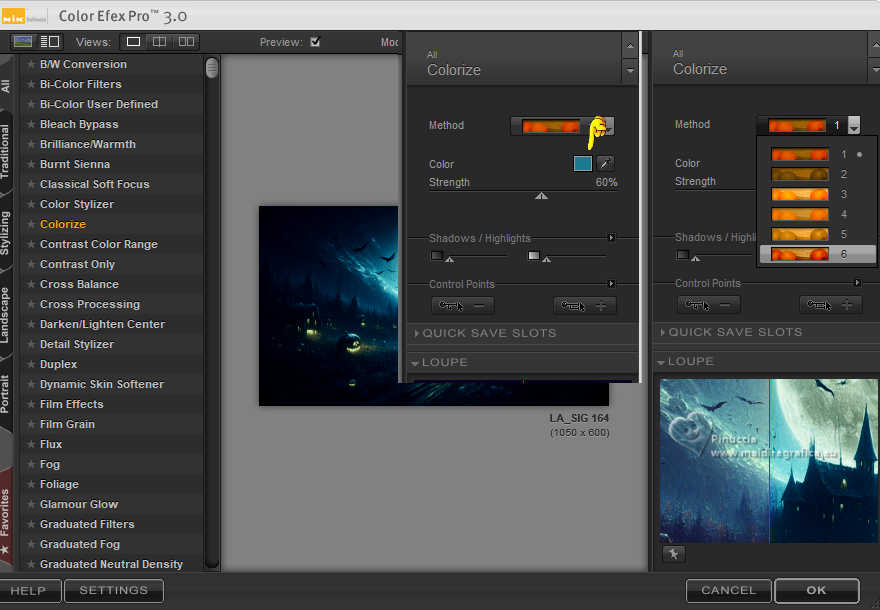Screen dimensions: 880x610
Task: Toggle the Preview checkbox
Action: click(316, 42)
